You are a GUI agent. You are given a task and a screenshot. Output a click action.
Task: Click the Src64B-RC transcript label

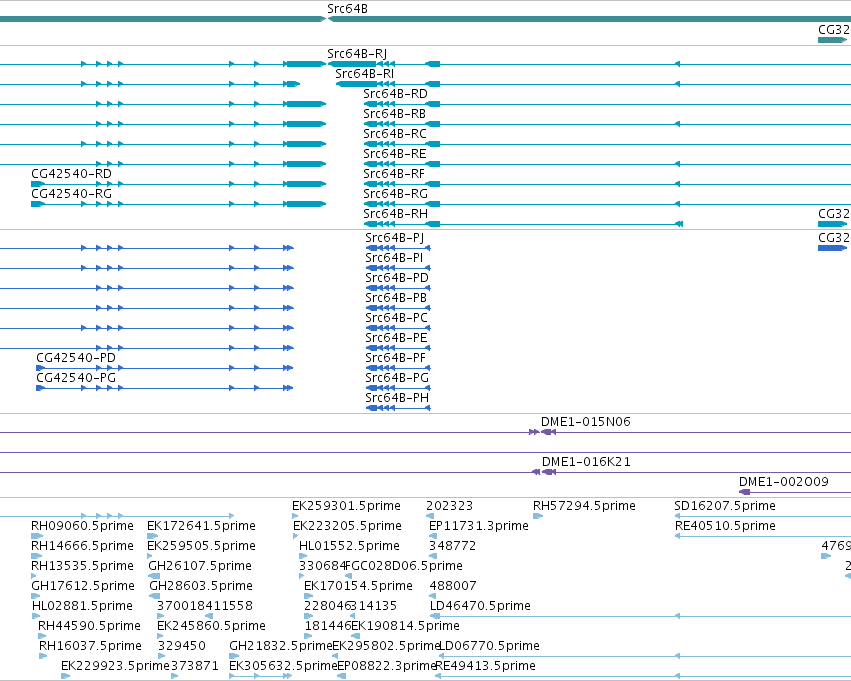[x=395, y=134]
